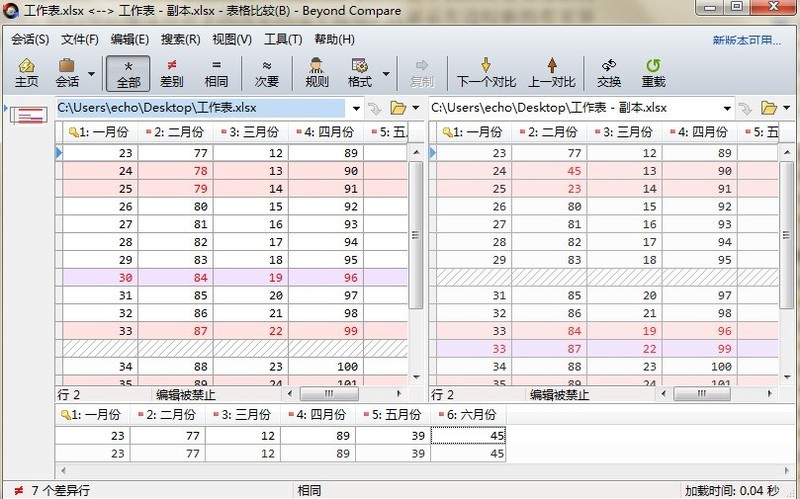The height and width of the screenshot is (499, 800).
Task: Click left pane horizontal scrollbar thumb
Action: [329, 393]
